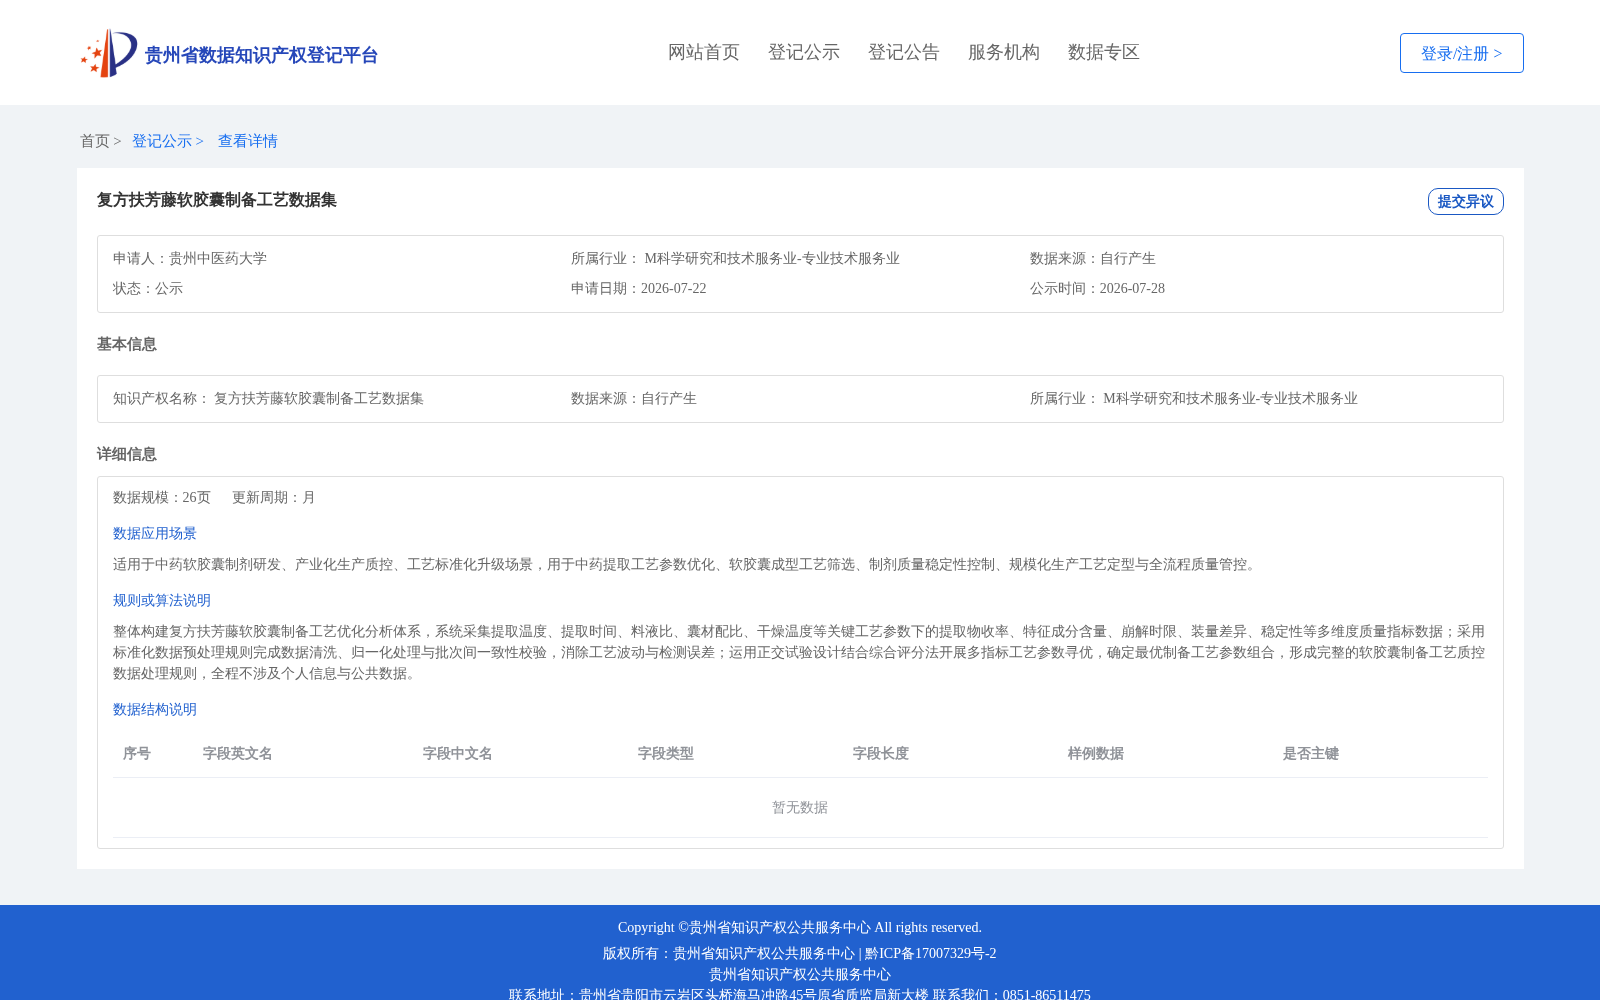Select 数据专区 in the top menu
Screen dimensions: 1600x1000
coord(1104,52)
